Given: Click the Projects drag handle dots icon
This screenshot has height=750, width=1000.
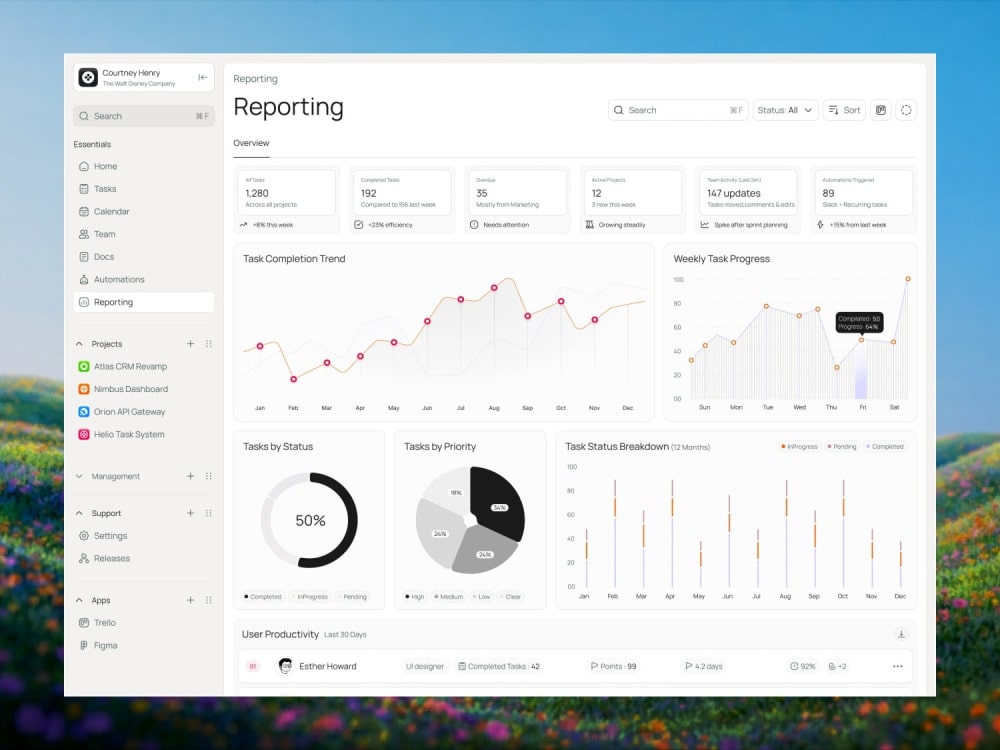Looking at the screenshot, I should click(209, 344).
